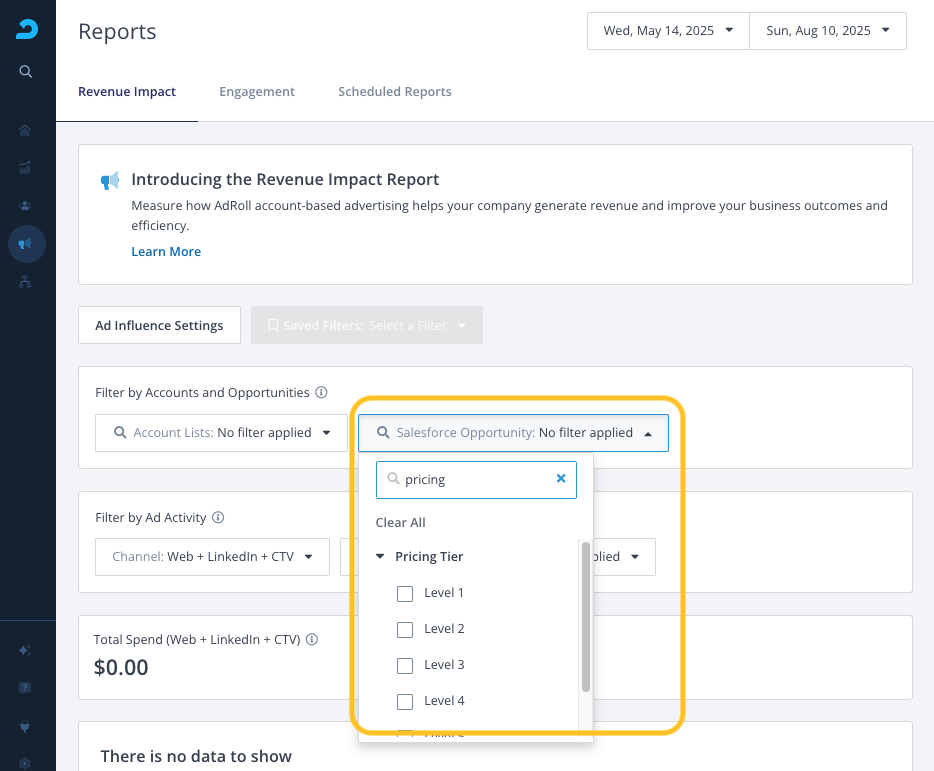
Task: Click info icon beside Total Spend
Action: point(312,639)
